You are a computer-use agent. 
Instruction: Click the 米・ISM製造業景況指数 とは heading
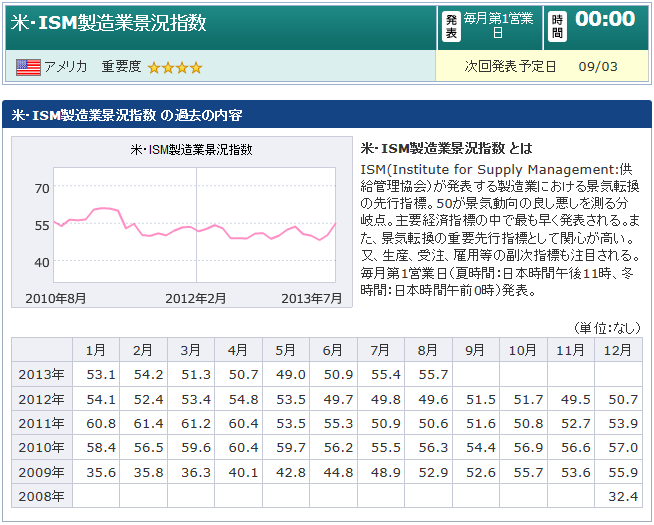pyautogui.click(x=446, y=148)
